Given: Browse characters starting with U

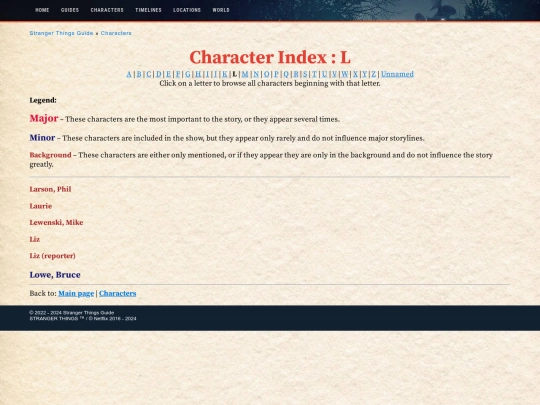Looking at the screenshot, I should tap(324, 74).
